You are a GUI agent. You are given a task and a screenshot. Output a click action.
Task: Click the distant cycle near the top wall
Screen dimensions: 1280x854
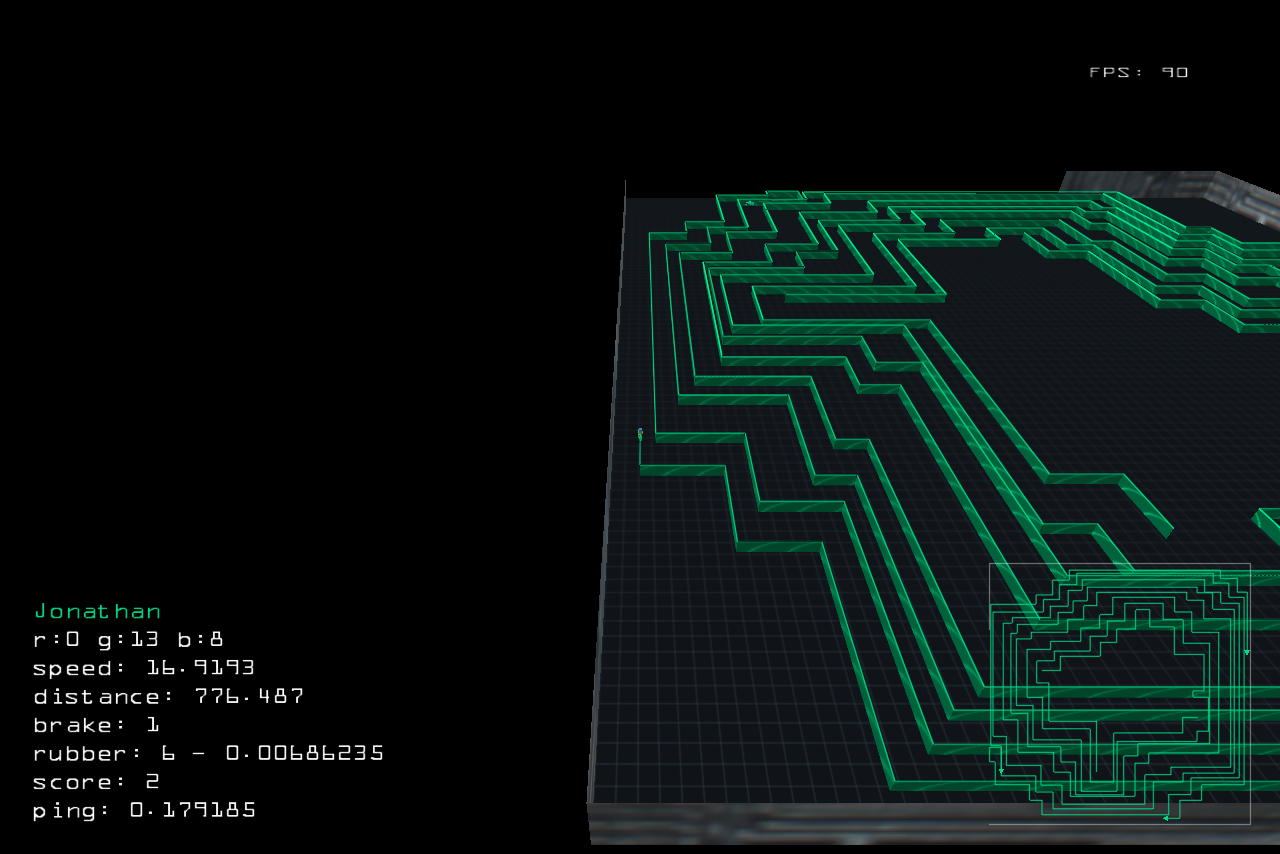(x=749, y=203)
